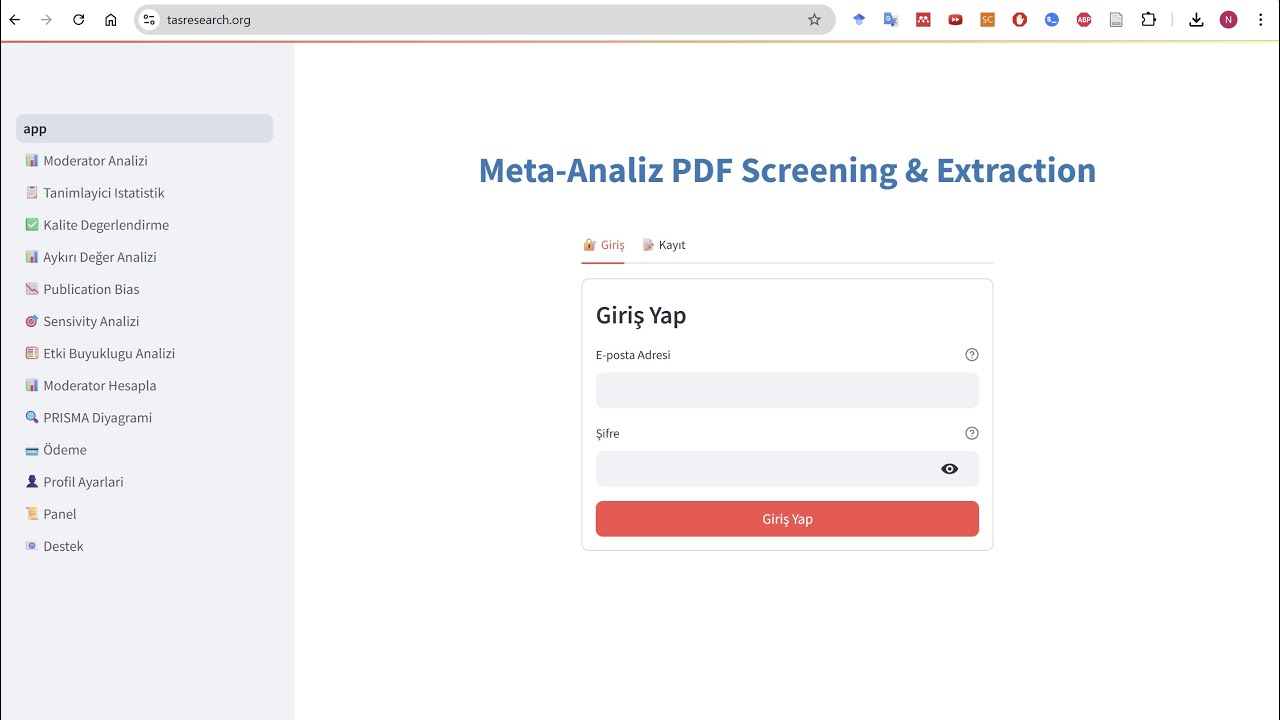
Task: Open the Chrome three-dot menu
Action: pos(1260,20)
